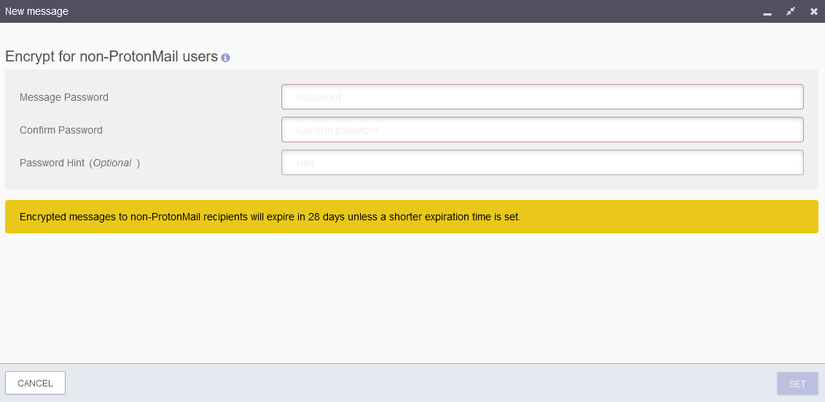Click the "Password Hint (Optional)" label
Viewport: 825px width, 402px height.
(79, 163)
